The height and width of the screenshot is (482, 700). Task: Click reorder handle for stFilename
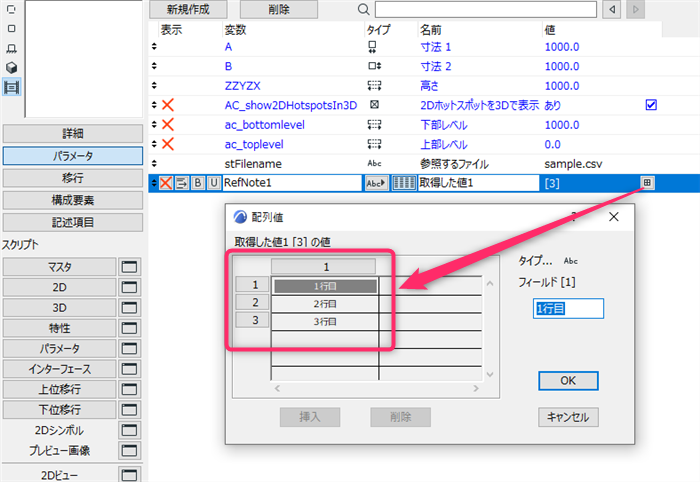(x=154, y=163)
